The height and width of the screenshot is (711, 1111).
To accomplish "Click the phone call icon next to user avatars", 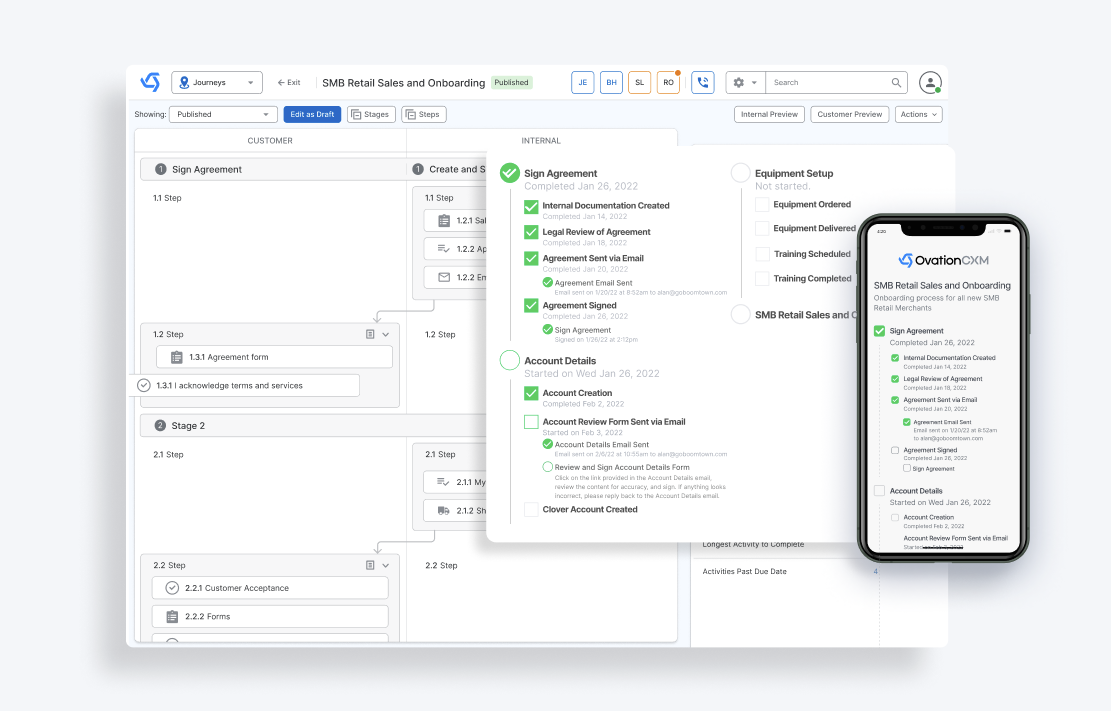I will point(703,82).
